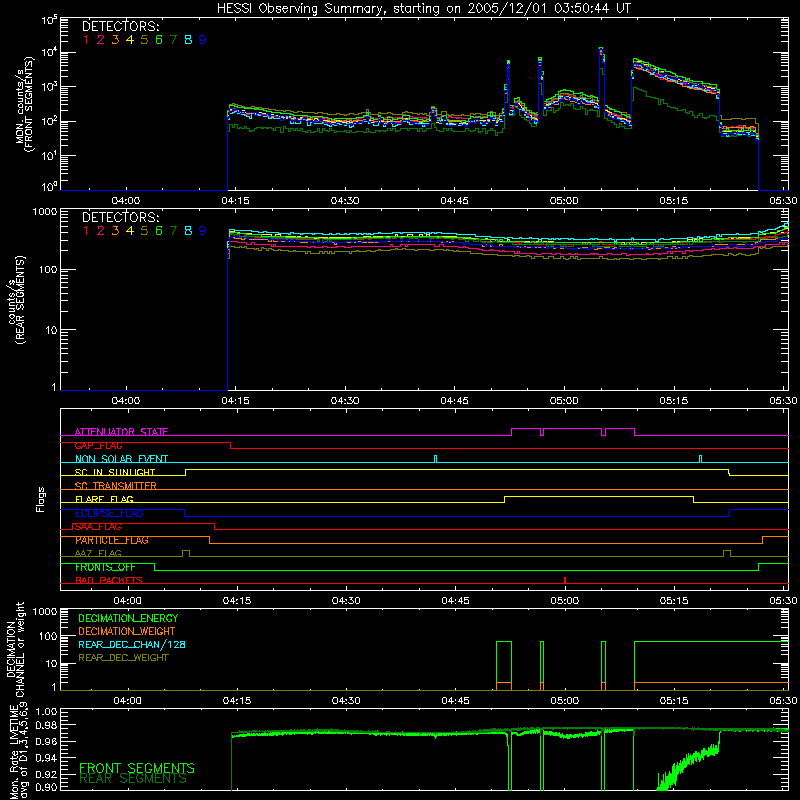Click the Flags vertical axis title
The height and width of the screenshot is (800, 800).
coord(41,499)
